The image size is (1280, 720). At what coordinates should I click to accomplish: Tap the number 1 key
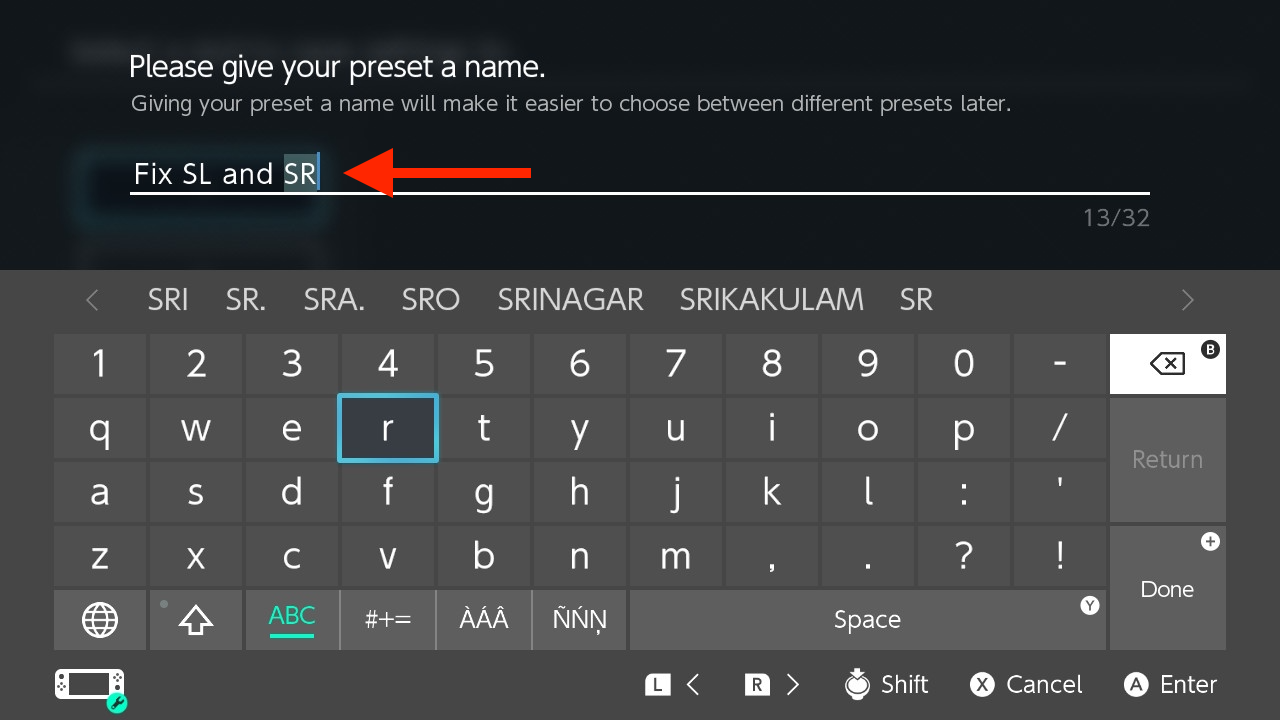[x=100, y=364]
